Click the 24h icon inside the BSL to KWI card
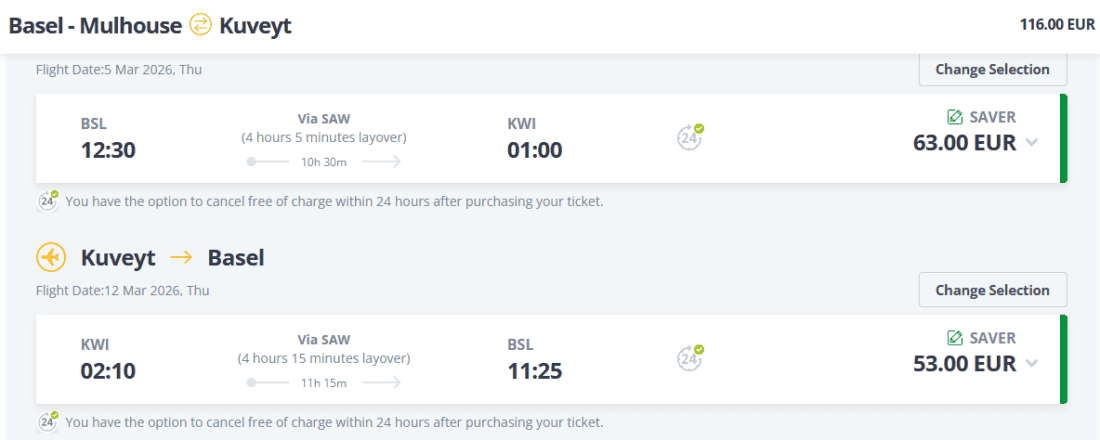 point(689,137)
